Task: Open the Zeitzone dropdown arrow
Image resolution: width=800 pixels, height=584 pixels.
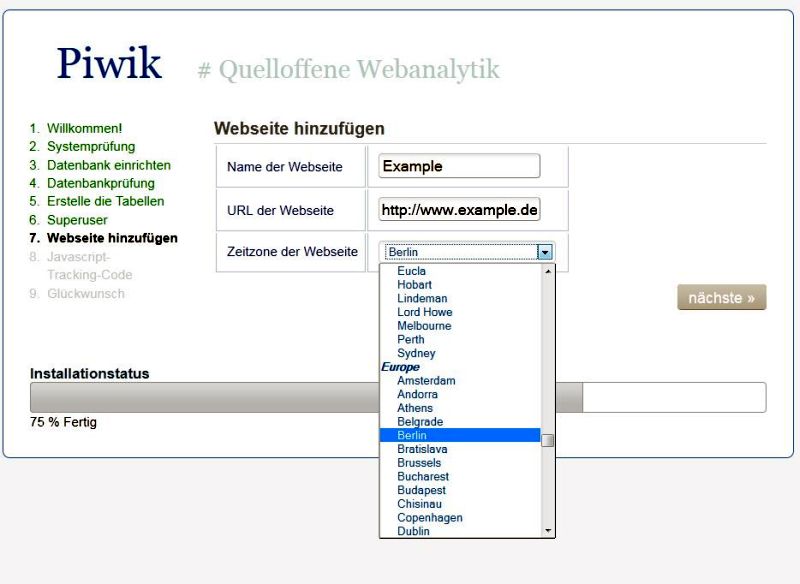Action: (545, 252)
